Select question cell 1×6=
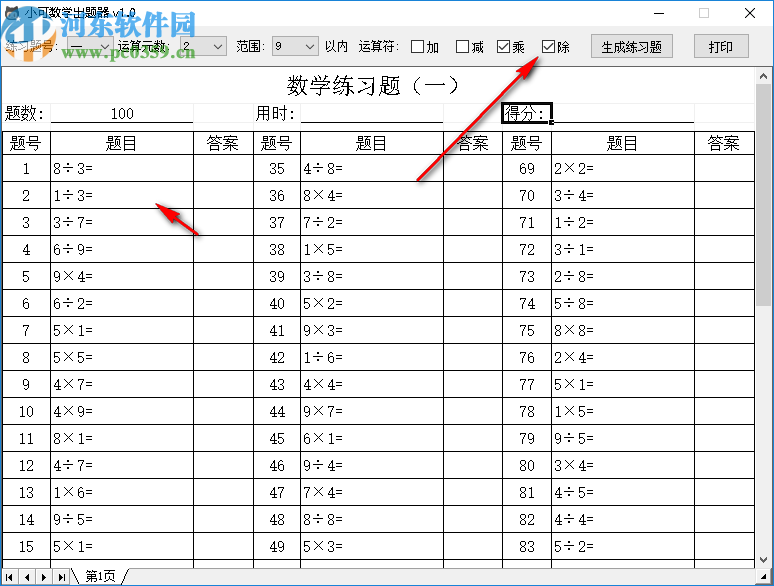Image resolution: width=774 pixels, height=586 pixels. pos(122,492)
